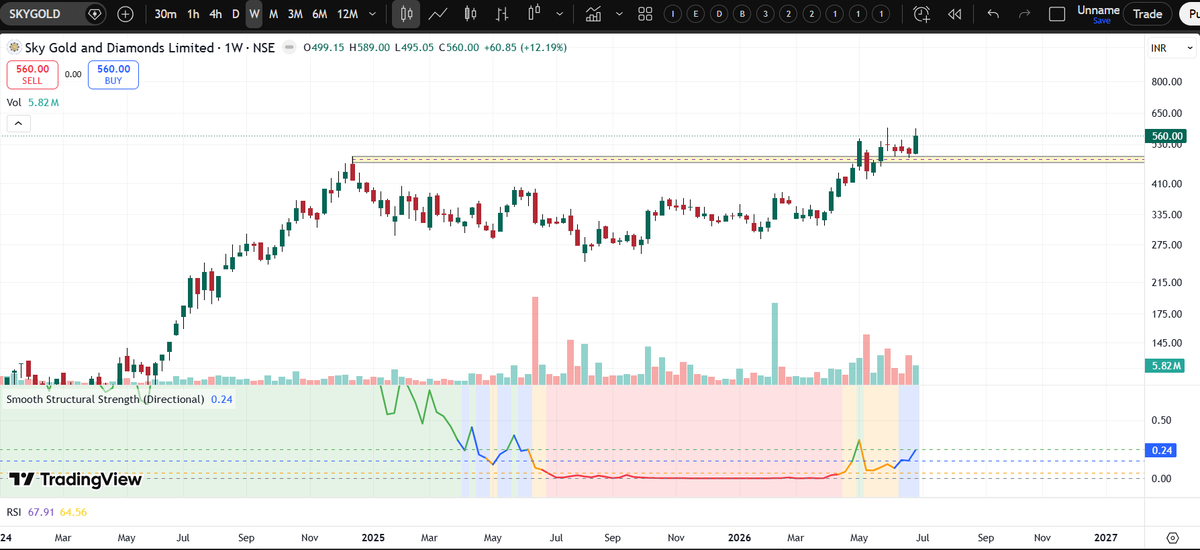The image size is (1200, 550).
Task: Add a symbol with the plus circle icon
Action: pos(125,14)
